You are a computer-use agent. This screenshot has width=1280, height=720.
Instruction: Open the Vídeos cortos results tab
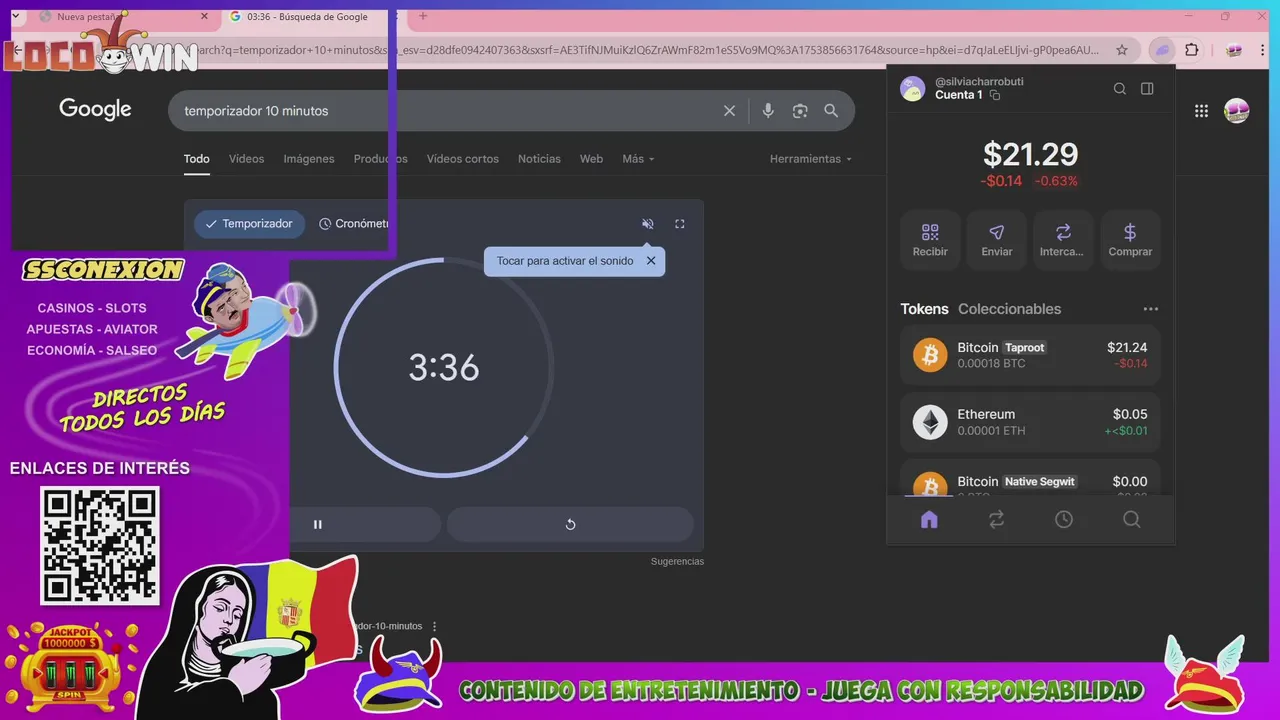tap(463, 159)
